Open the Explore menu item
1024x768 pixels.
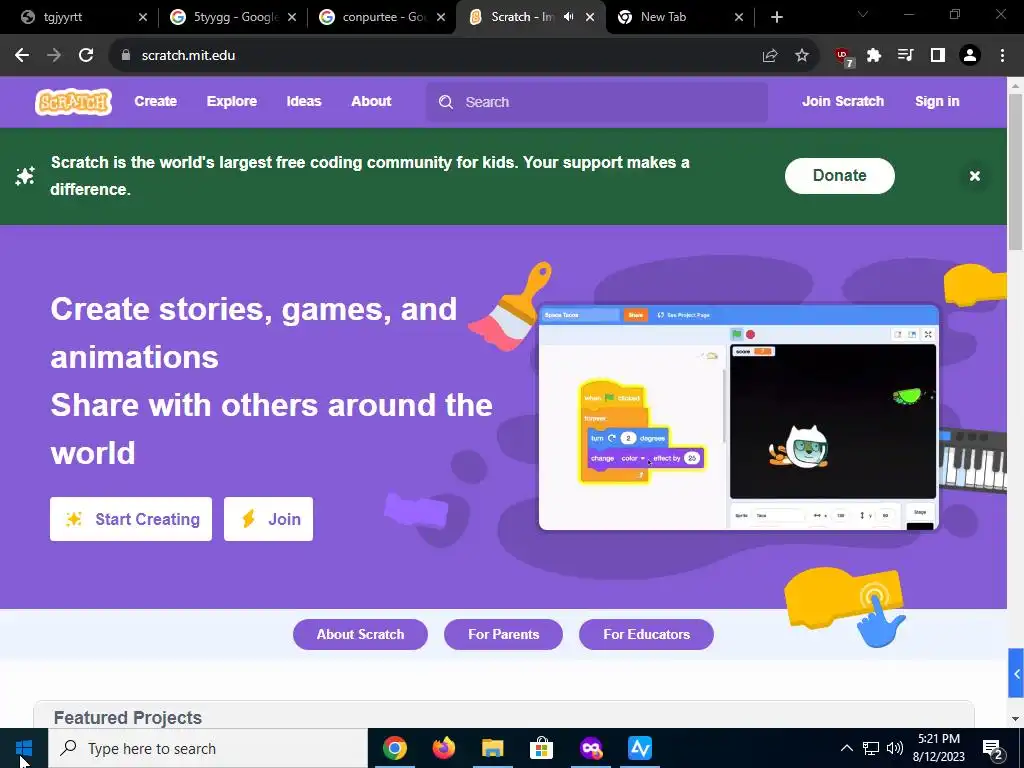coord(232,101)
